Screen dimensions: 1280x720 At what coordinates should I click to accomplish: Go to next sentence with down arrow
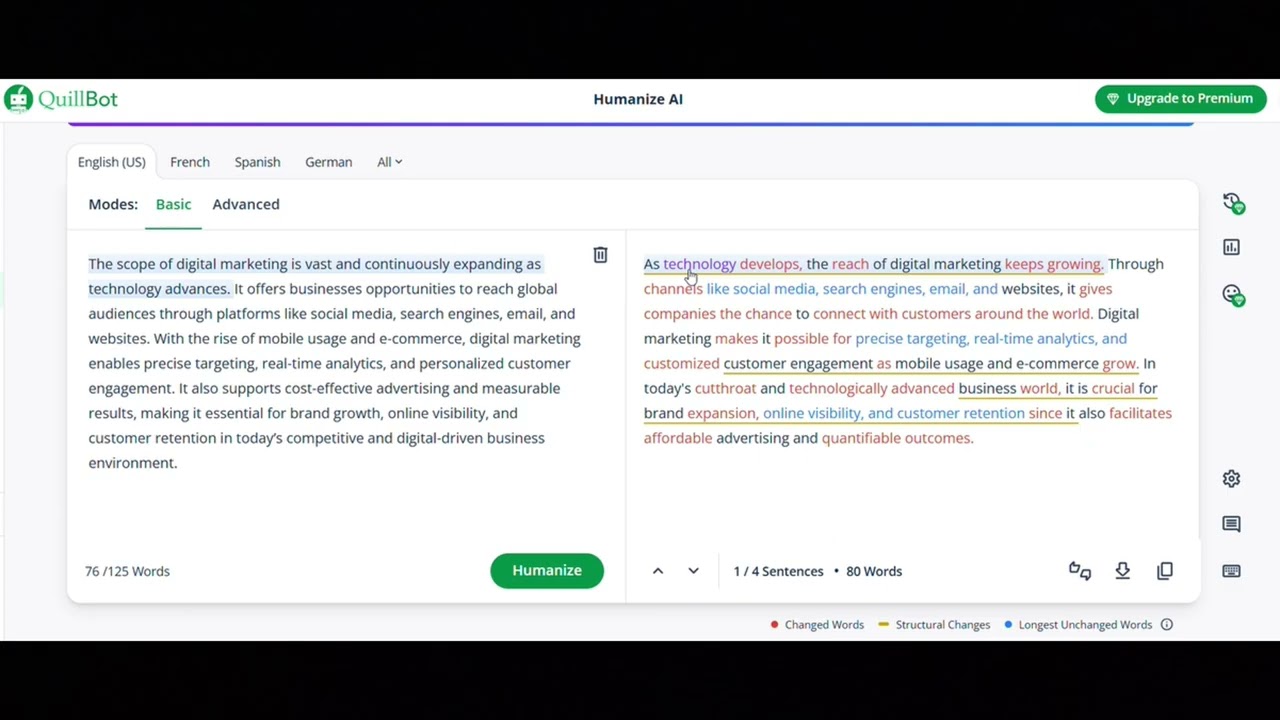[x=693, y=571]
